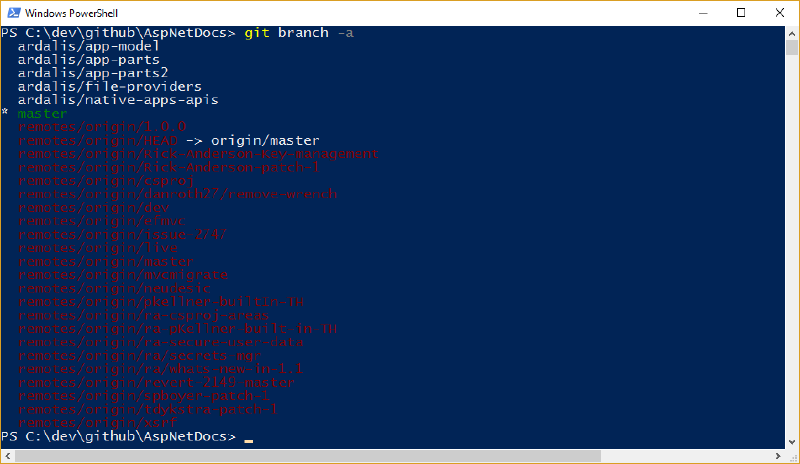Image resolution: width=800 pixels, height=464 pixels.
Task: Click the vertical scrollbar down arrow
Action: click(x=792, y=443)
